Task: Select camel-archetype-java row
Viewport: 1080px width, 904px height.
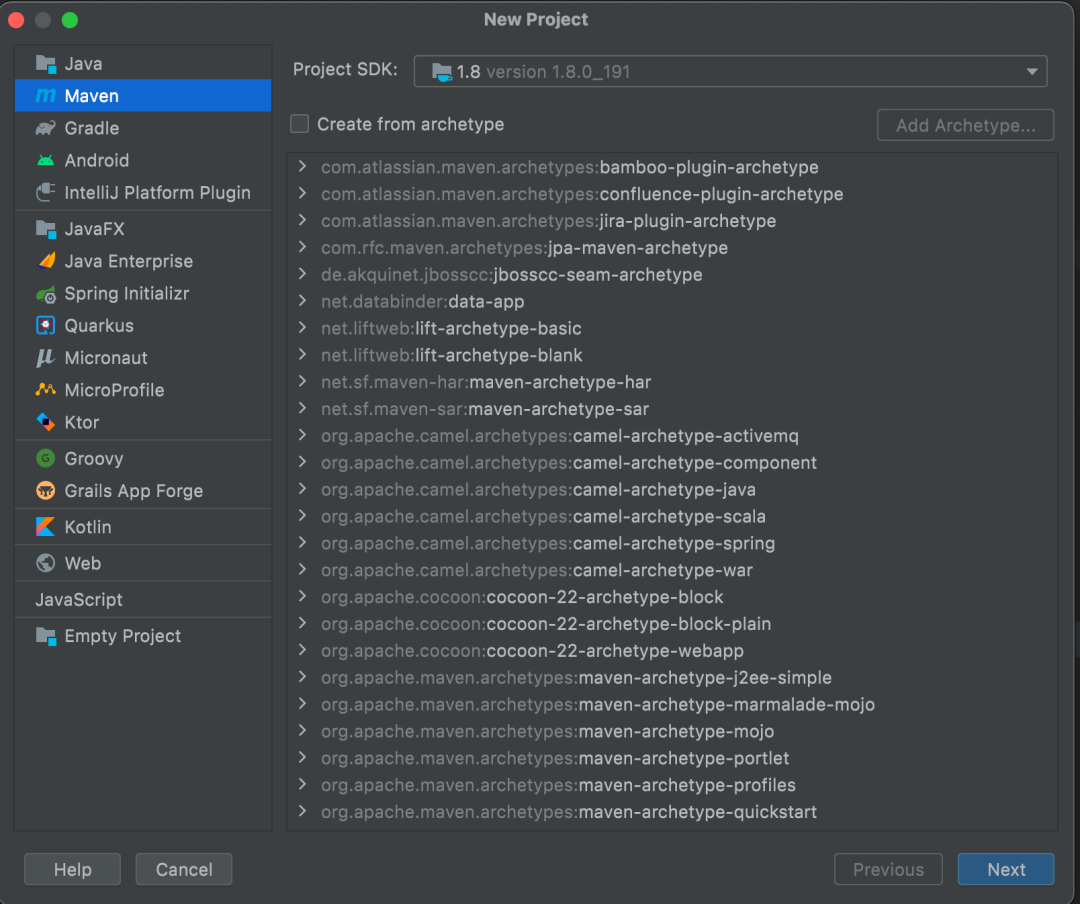Action: point(672,489)
